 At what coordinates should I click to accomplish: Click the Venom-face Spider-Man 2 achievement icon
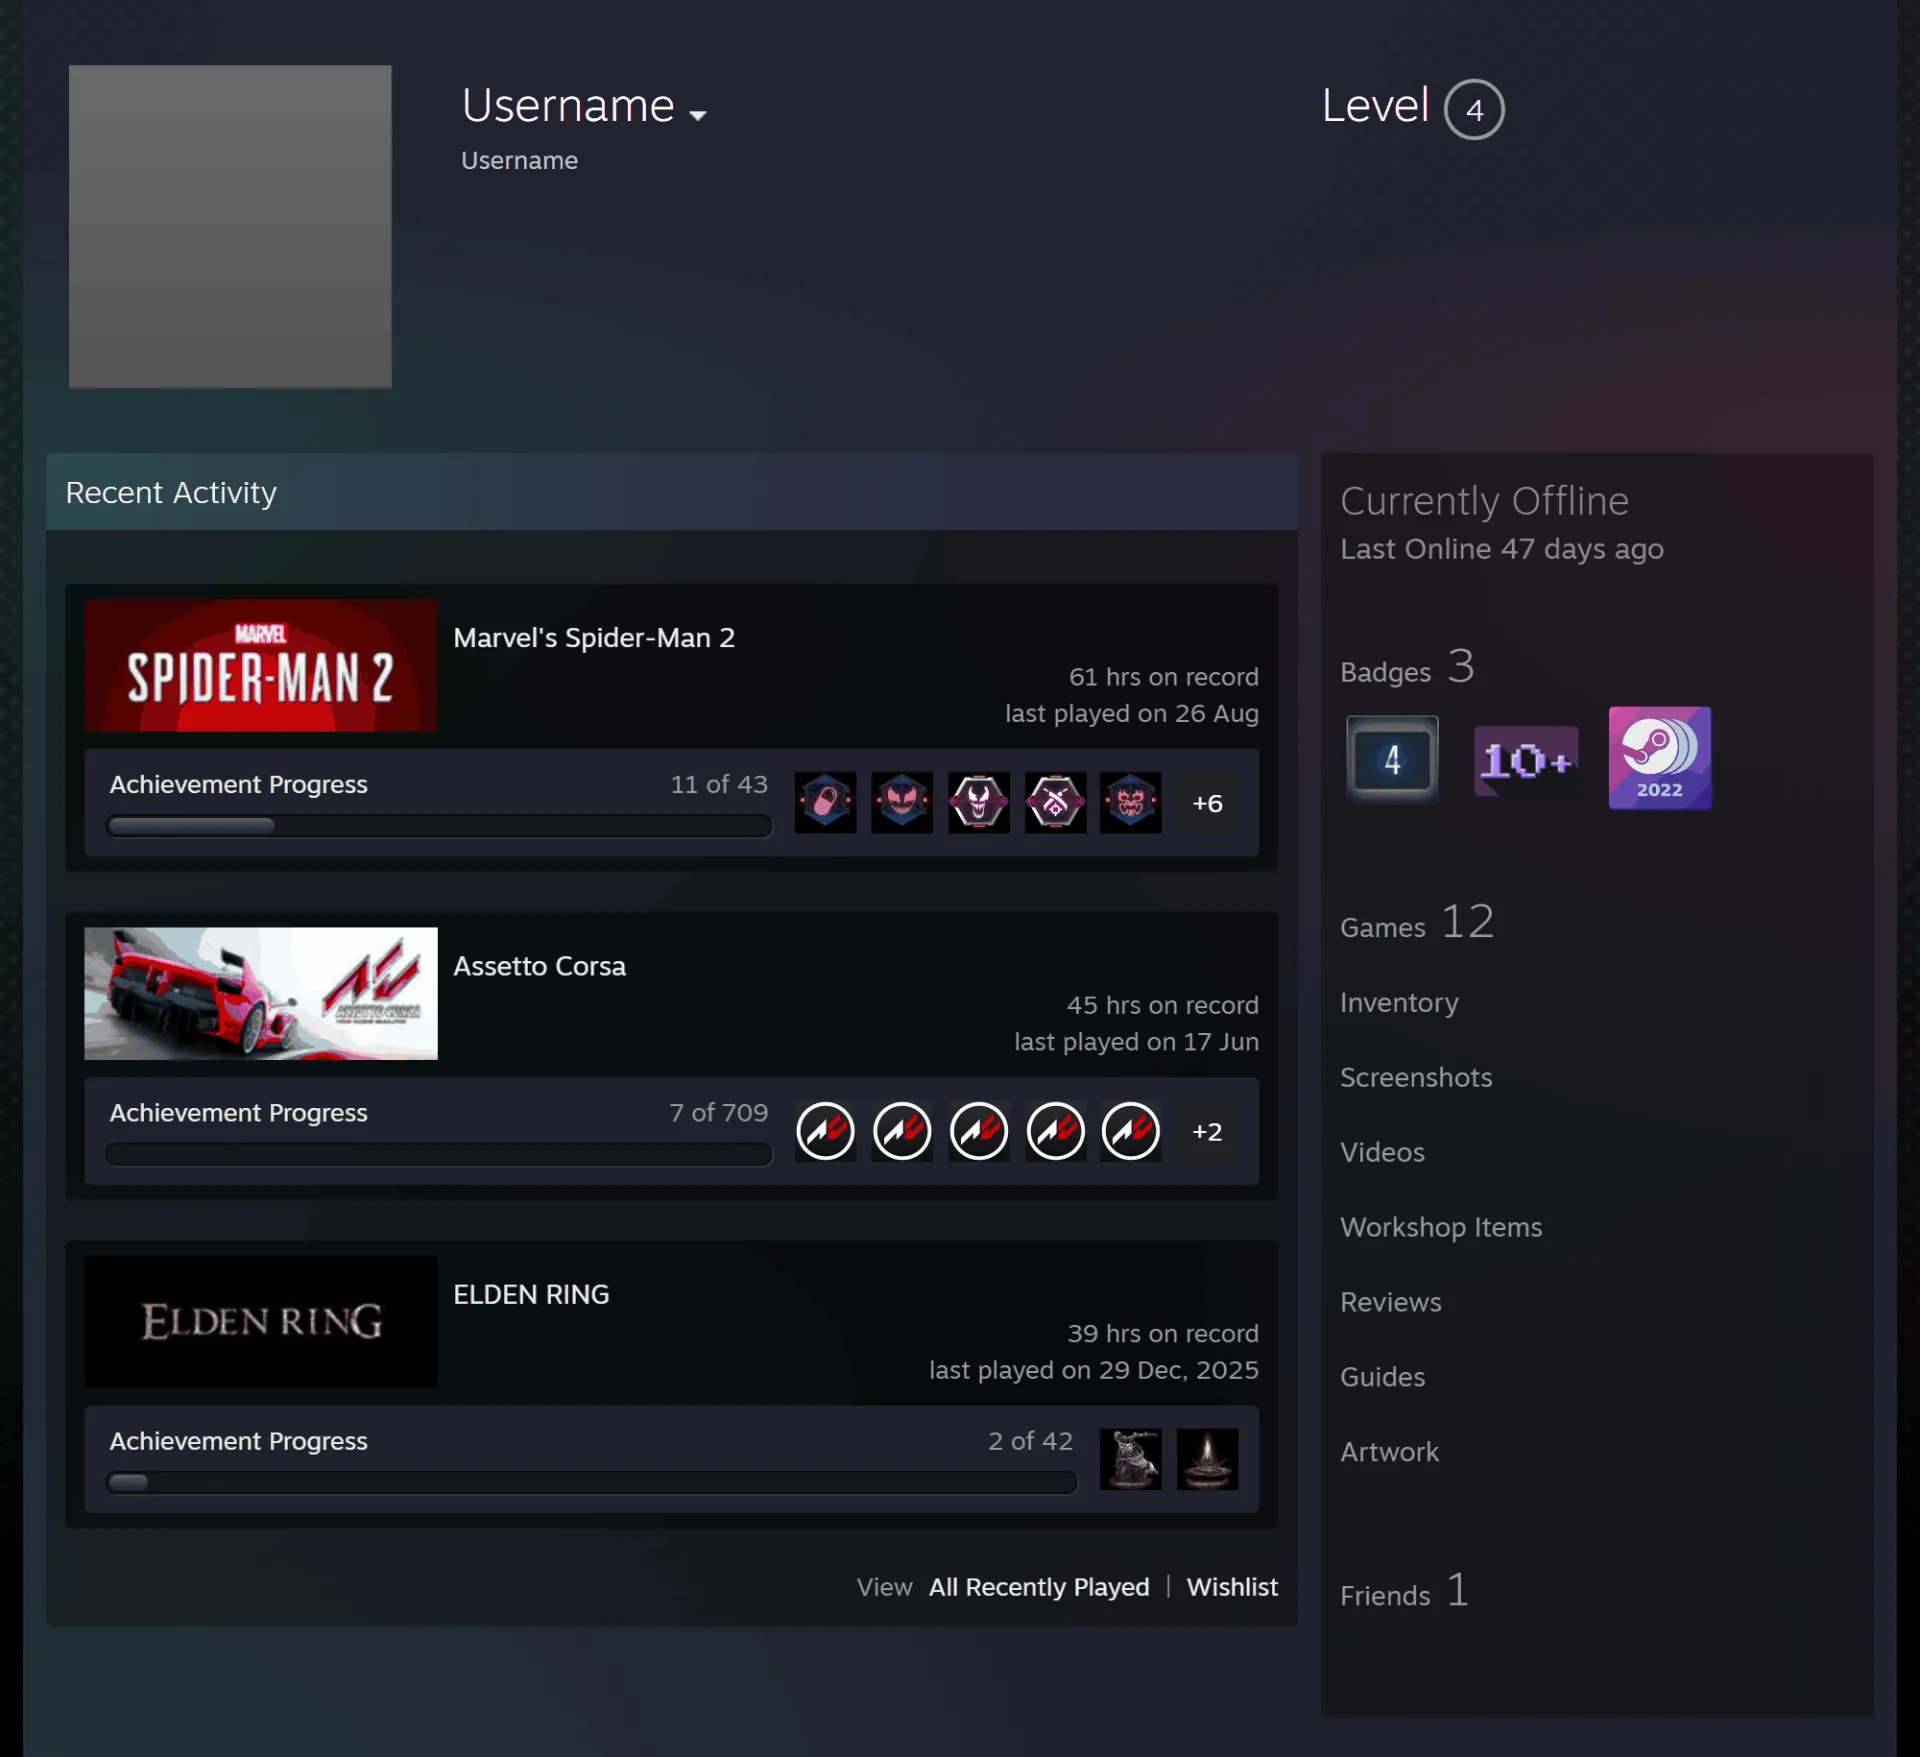[979, 802]
